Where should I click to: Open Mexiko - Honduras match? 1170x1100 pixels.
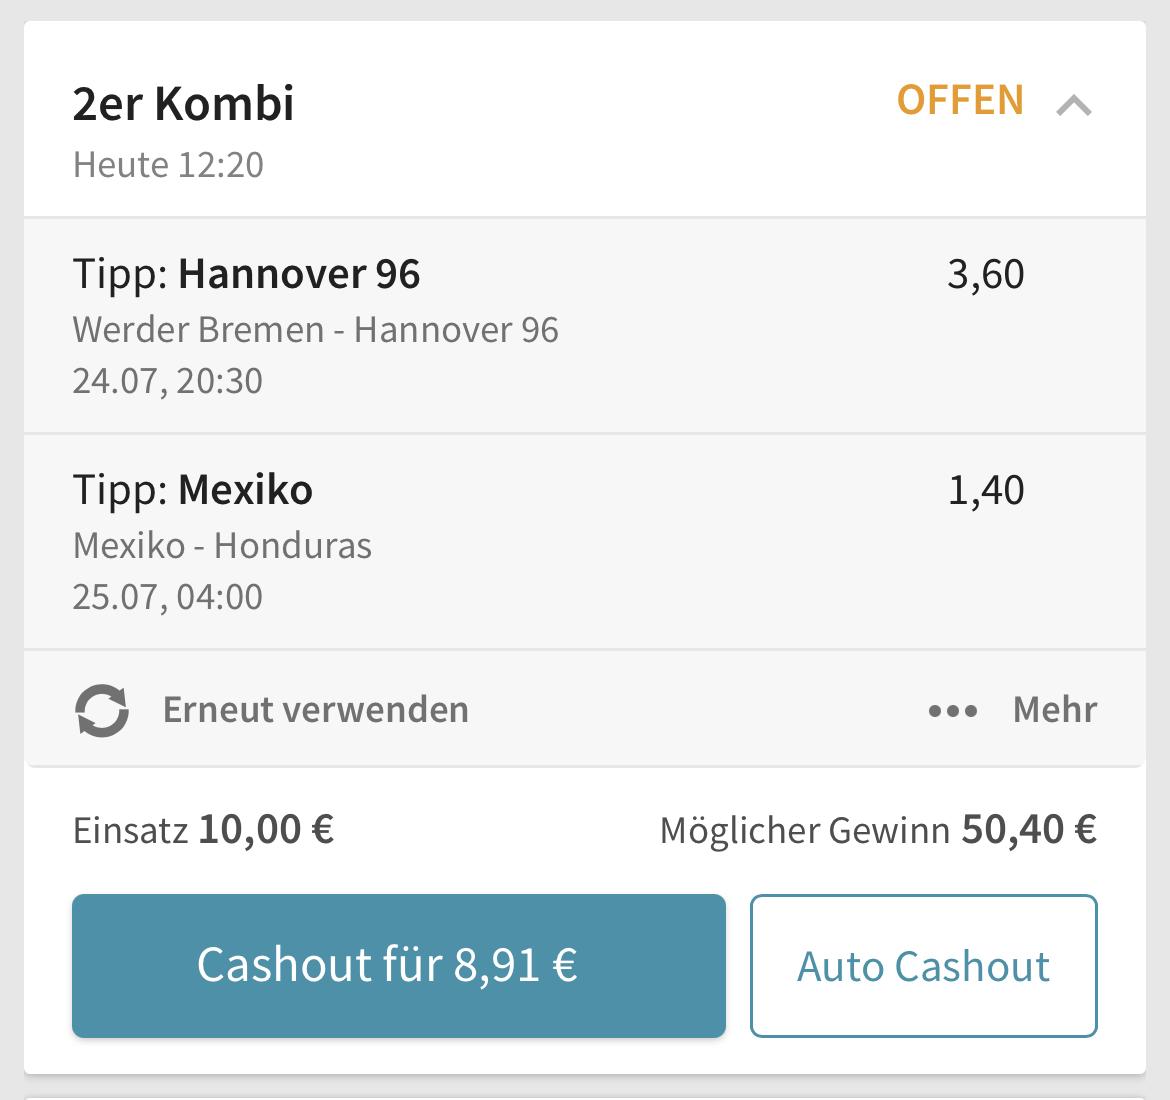tap(222, 546)
